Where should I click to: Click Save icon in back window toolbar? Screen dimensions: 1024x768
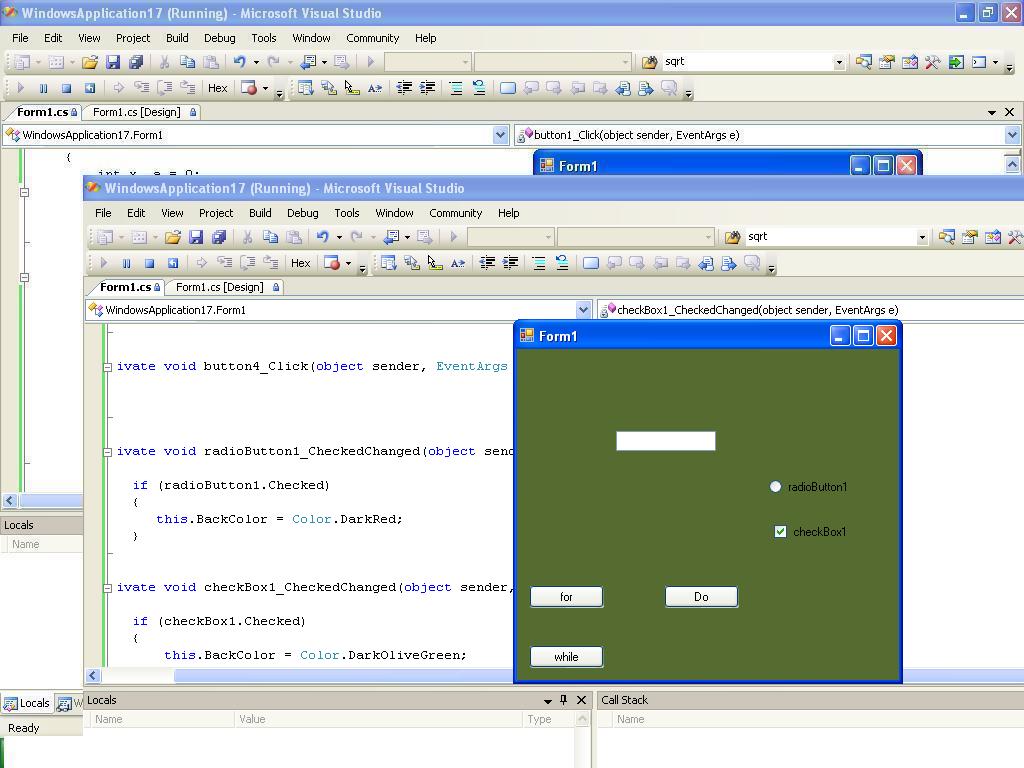[x=113, y=62]
